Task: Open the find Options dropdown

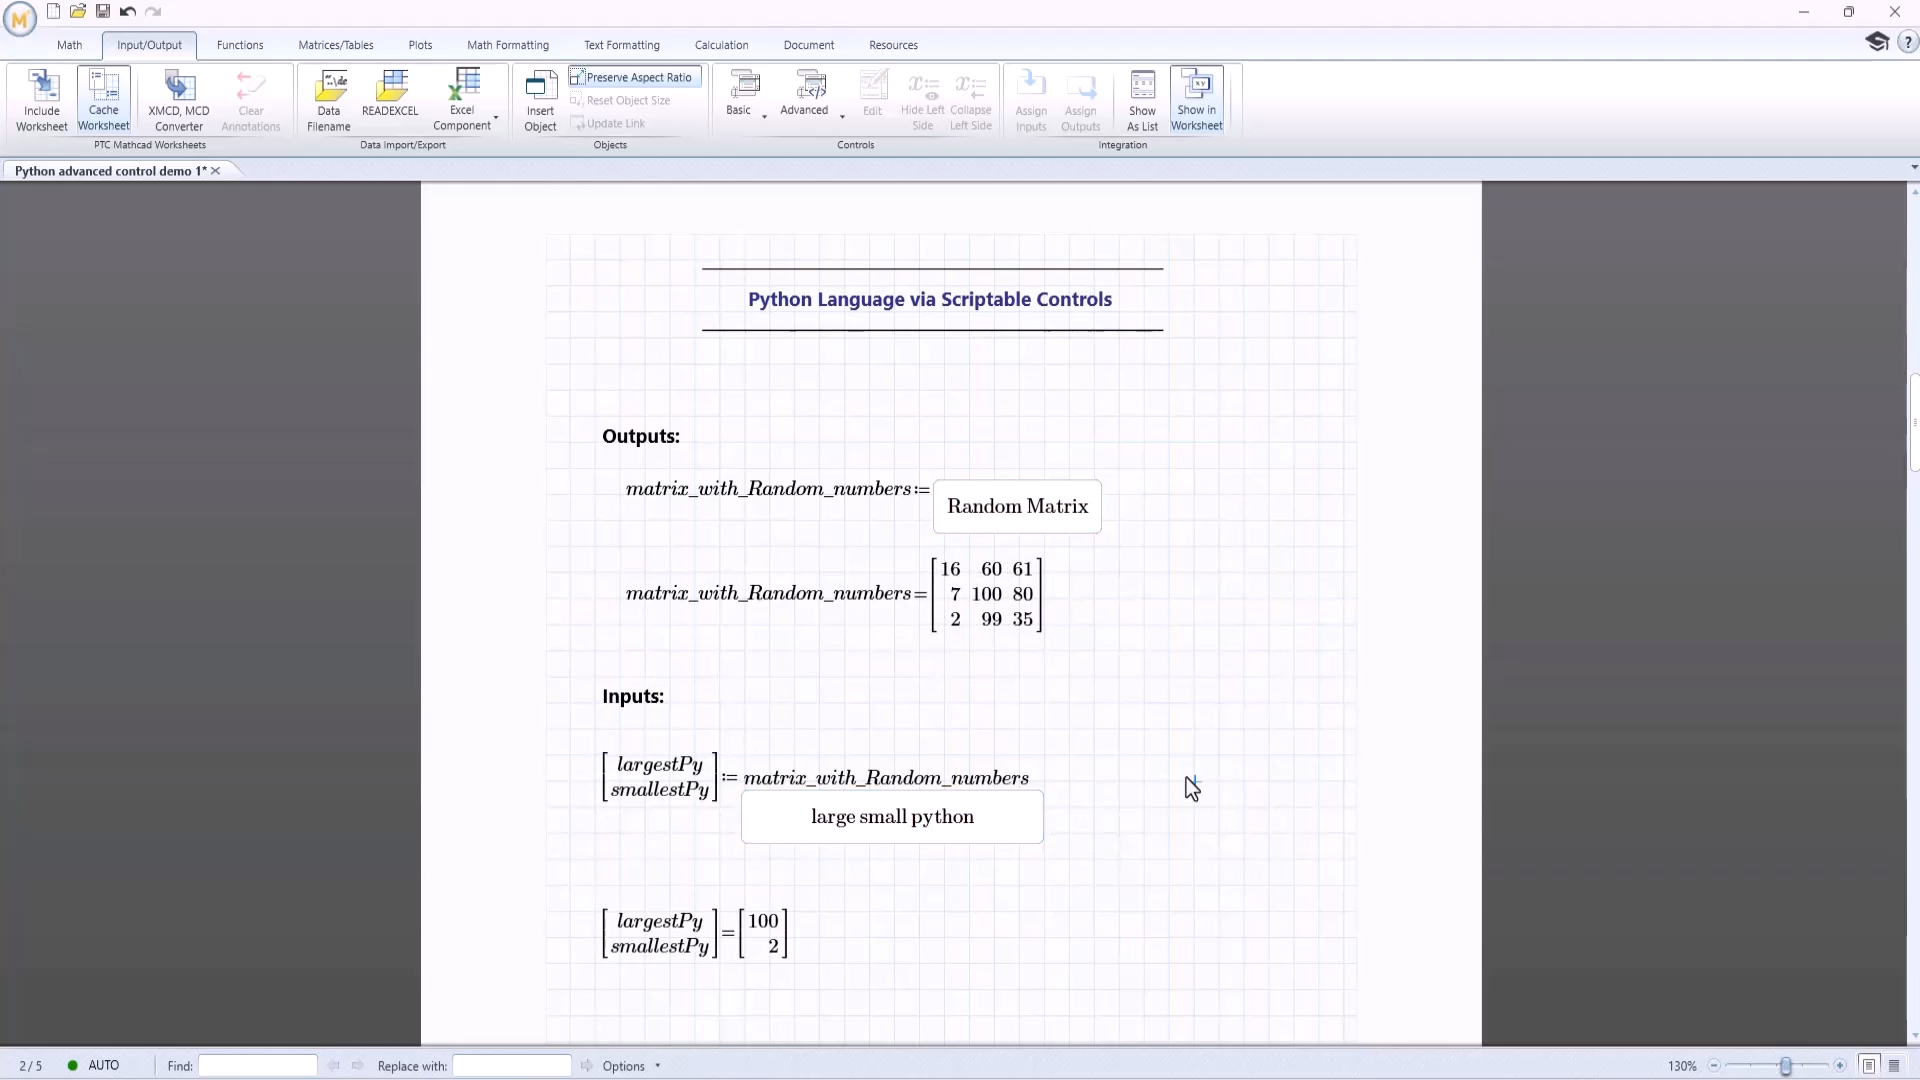Action: pos(657,1066)
